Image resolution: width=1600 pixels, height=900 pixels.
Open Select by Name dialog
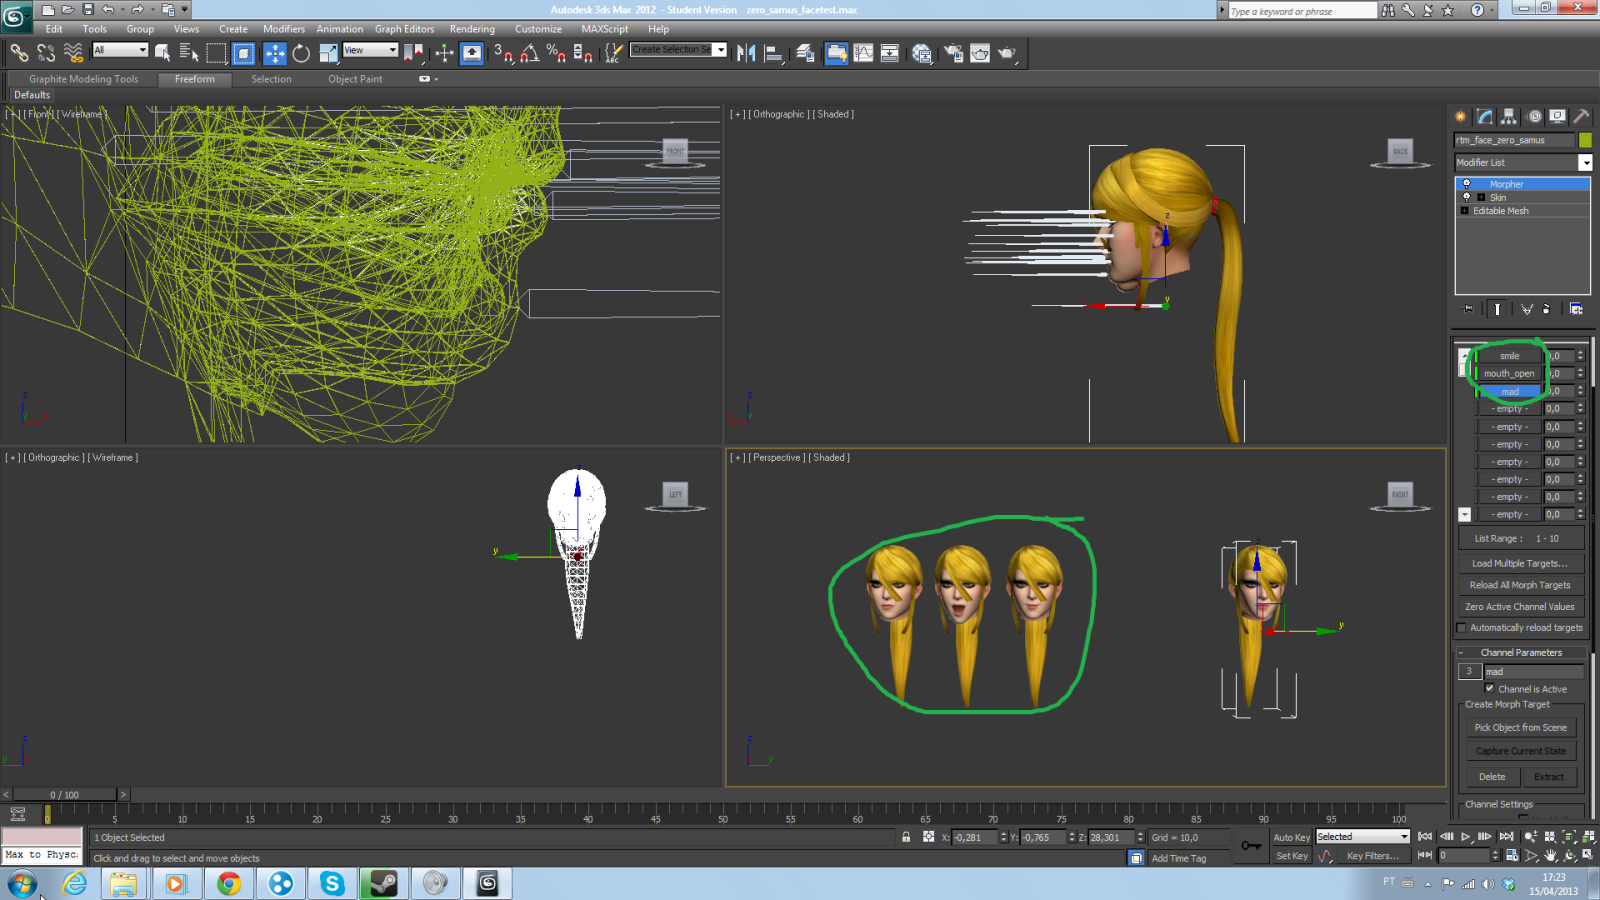[189, 53]
